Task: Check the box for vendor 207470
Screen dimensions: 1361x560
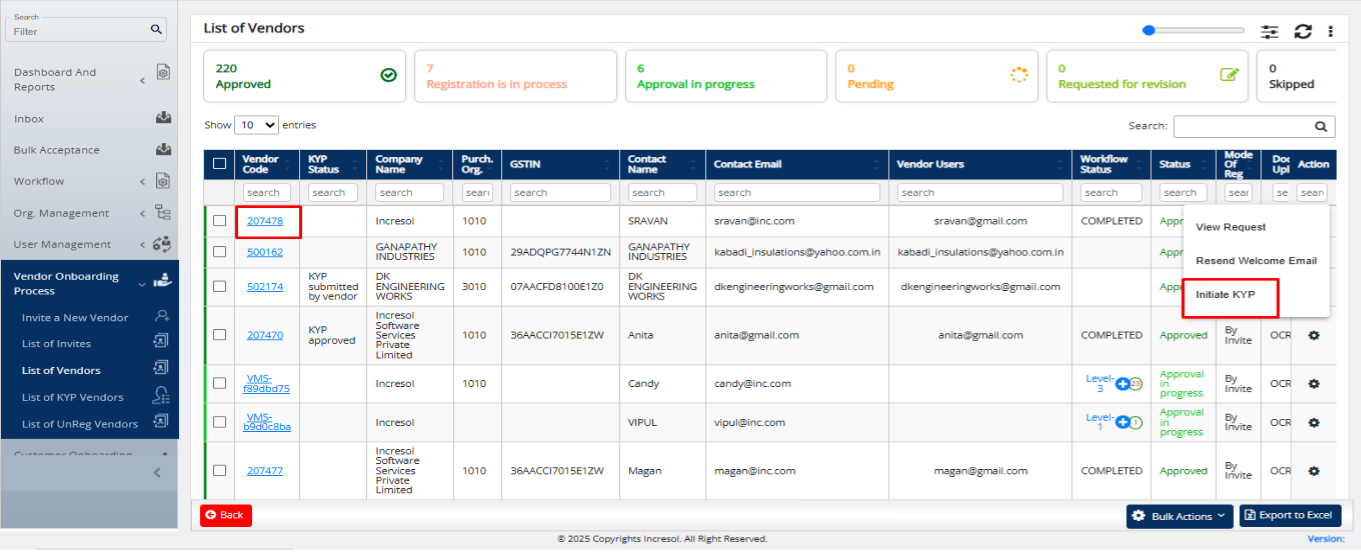Action: [x=220, y=335]
